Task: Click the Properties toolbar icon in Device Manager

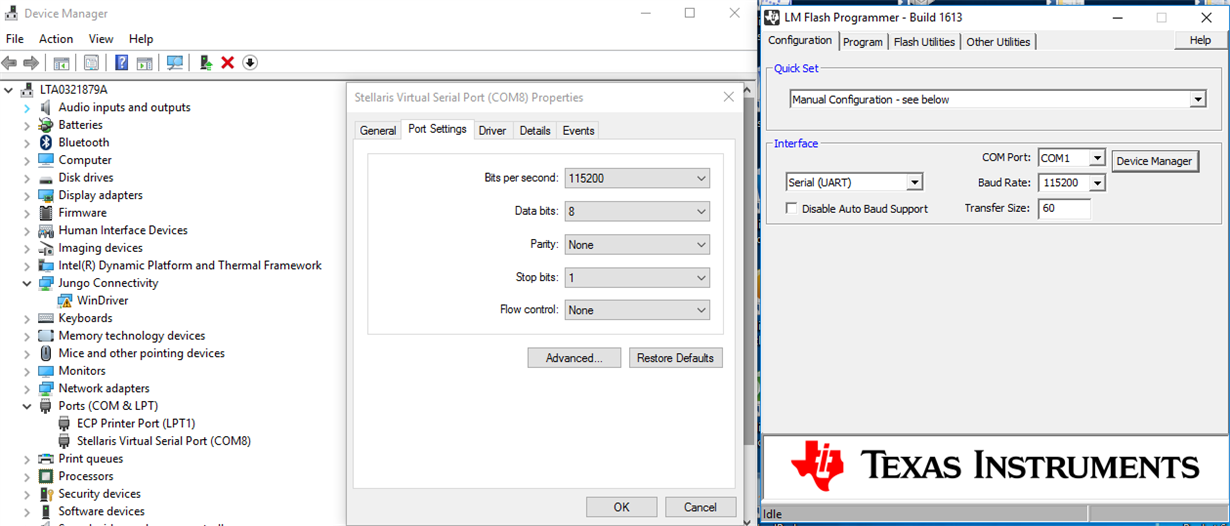Action: (91, 62)
